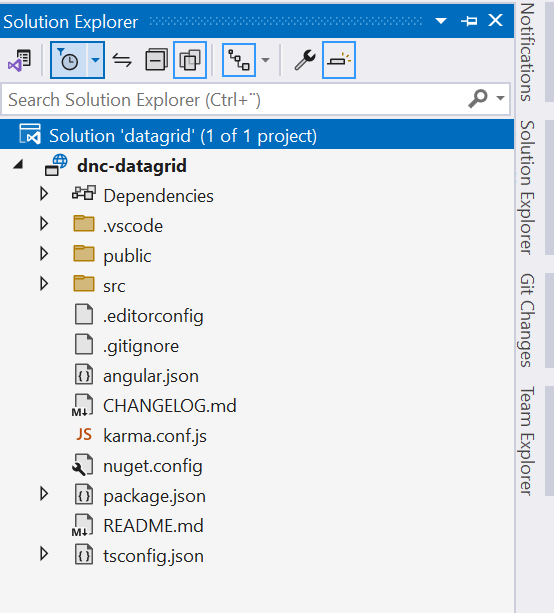The width and height of the screenshot is (554, 613).
Task: Click the public folder icon
Action: [x=84, y=254]
